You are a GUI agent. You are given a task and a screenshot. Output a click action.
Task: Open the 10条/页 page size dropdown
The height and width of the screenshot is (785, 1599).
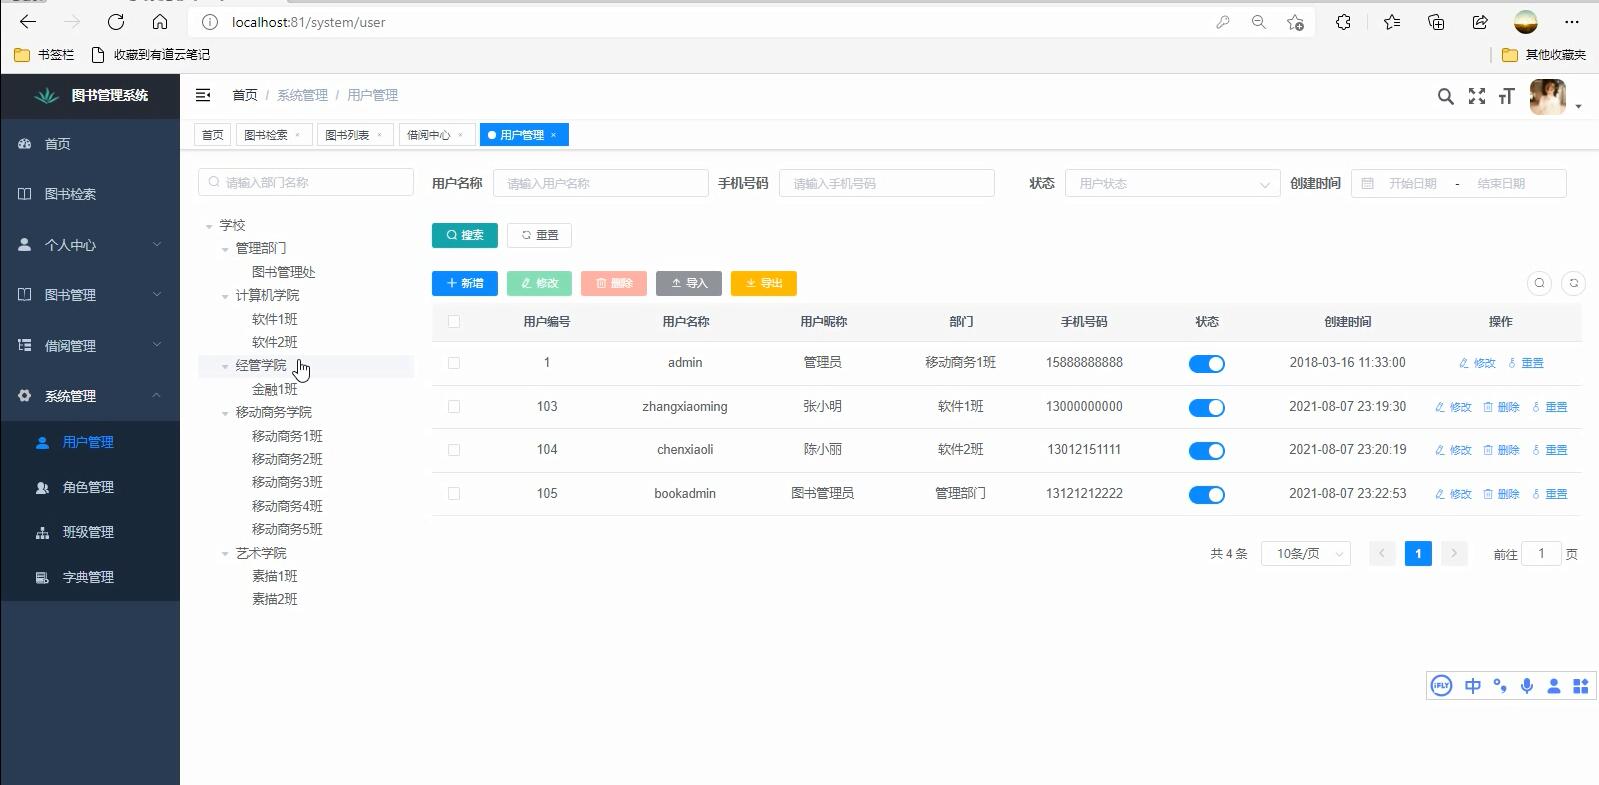[1306, 554]
